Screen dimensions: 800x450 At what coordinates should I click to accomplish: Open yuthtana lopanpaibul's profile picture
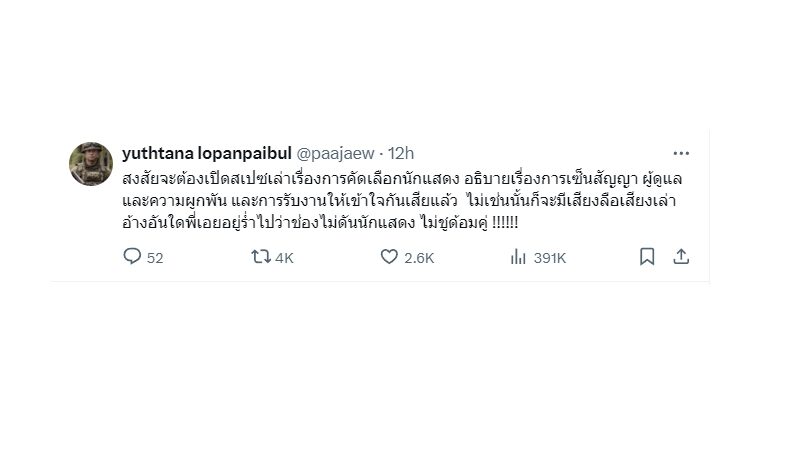point(91,164)
